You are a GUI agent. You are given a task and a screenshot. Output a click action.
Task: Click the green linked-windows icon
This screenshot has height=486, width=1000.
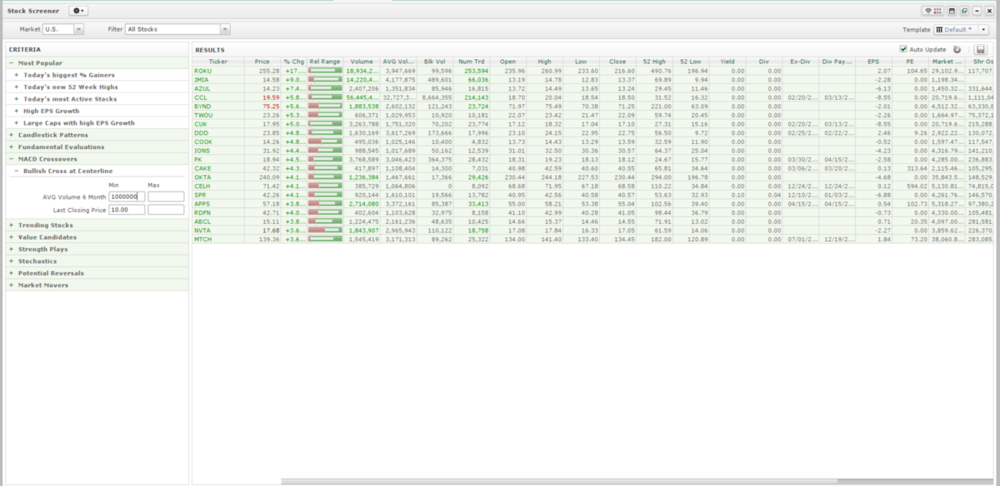pos(964,11)
